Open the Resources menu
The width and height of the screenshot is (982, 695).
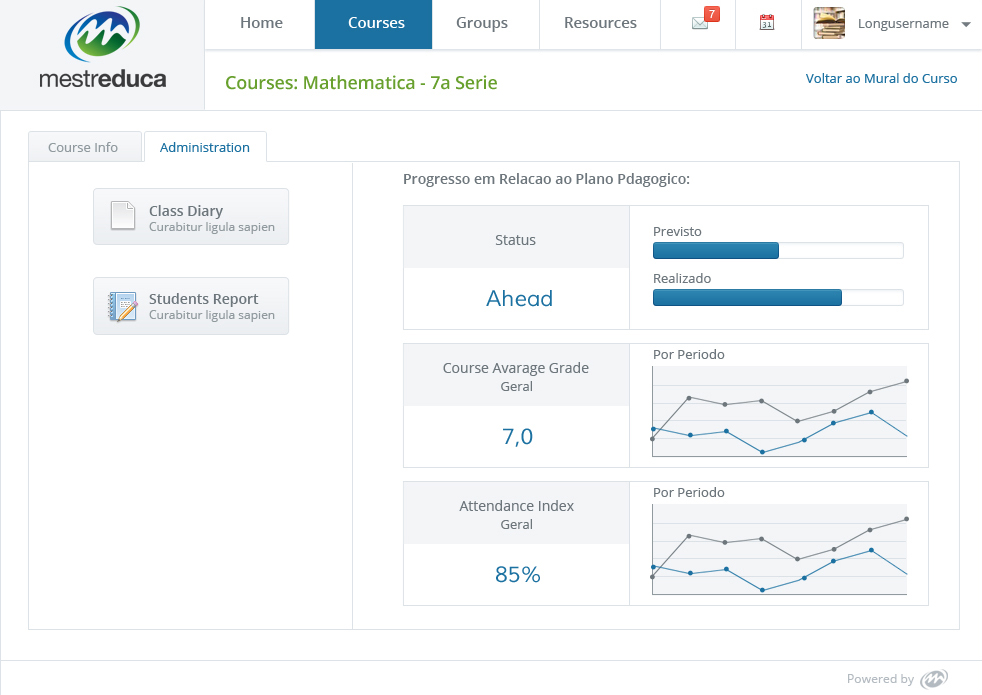pos(600,23)
